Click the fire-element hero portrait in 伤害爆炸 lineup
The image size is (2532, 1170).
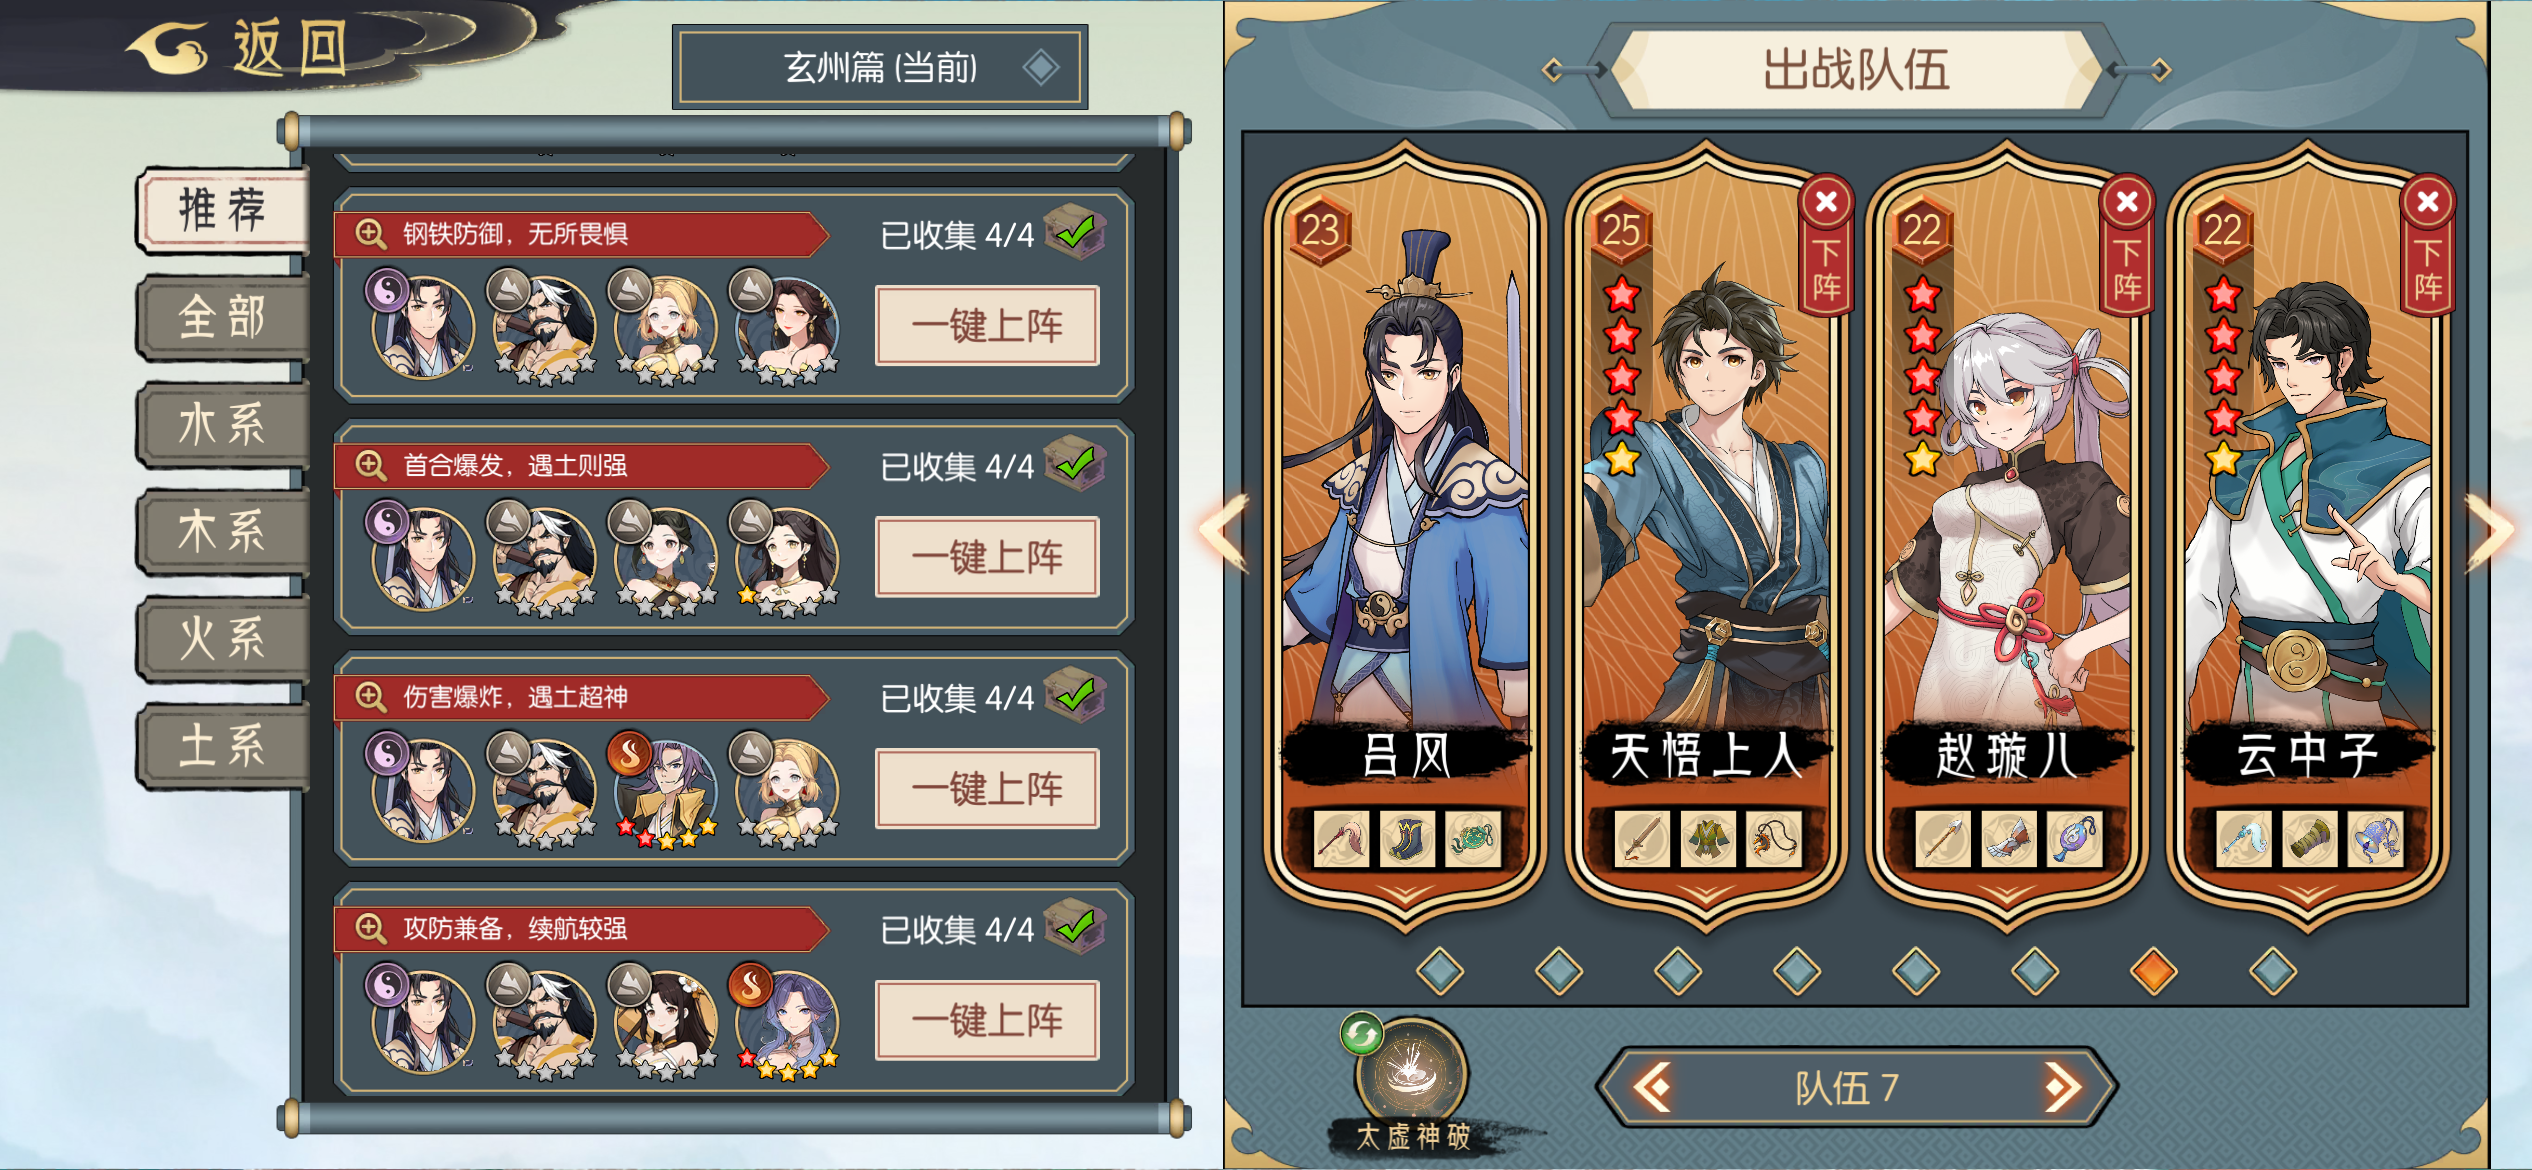tap(664, 790)
